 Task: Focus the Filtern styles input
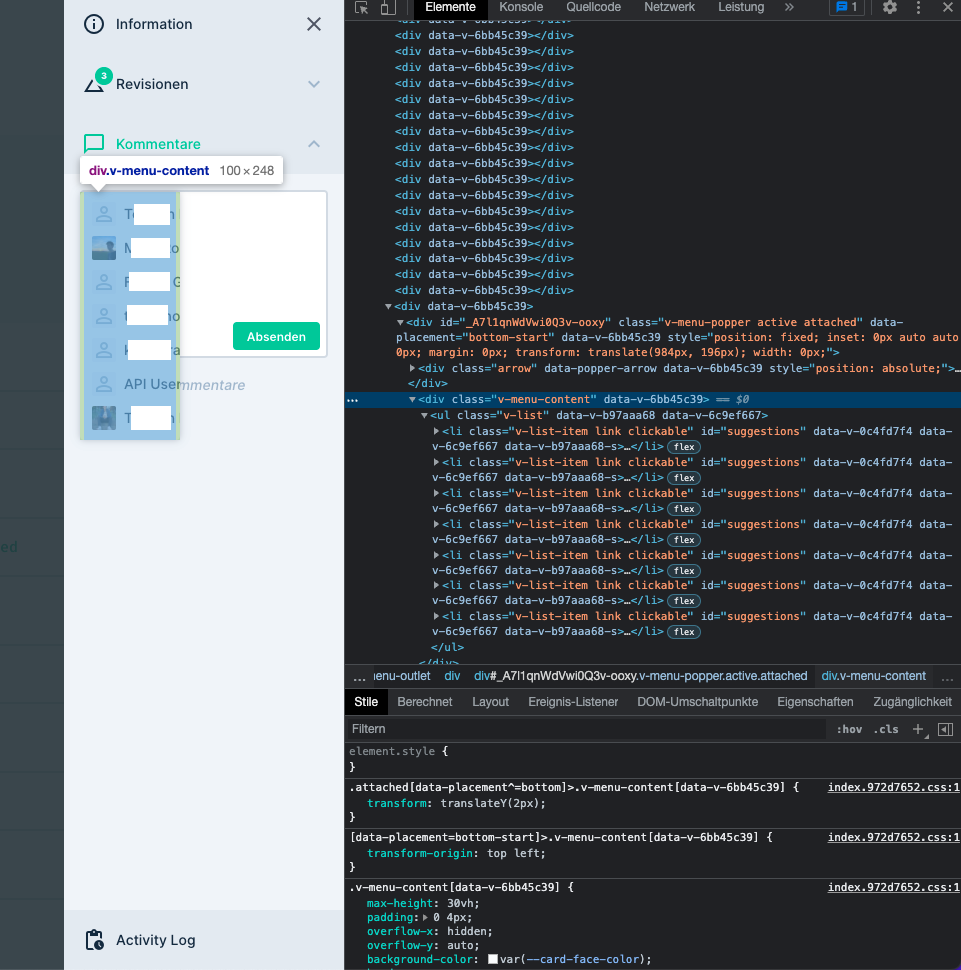[x=586, y=729]
